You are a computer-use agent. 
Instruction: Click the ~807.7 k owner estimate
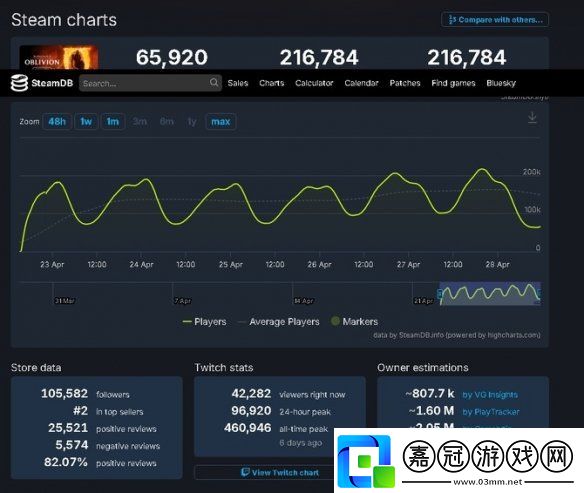[x=430, y=394]
